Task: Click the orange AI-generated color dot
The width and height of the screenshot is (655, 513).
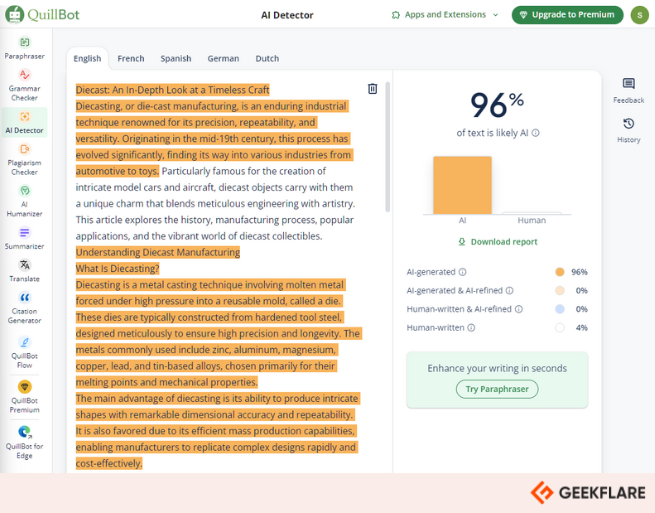Action: point(560,272)
